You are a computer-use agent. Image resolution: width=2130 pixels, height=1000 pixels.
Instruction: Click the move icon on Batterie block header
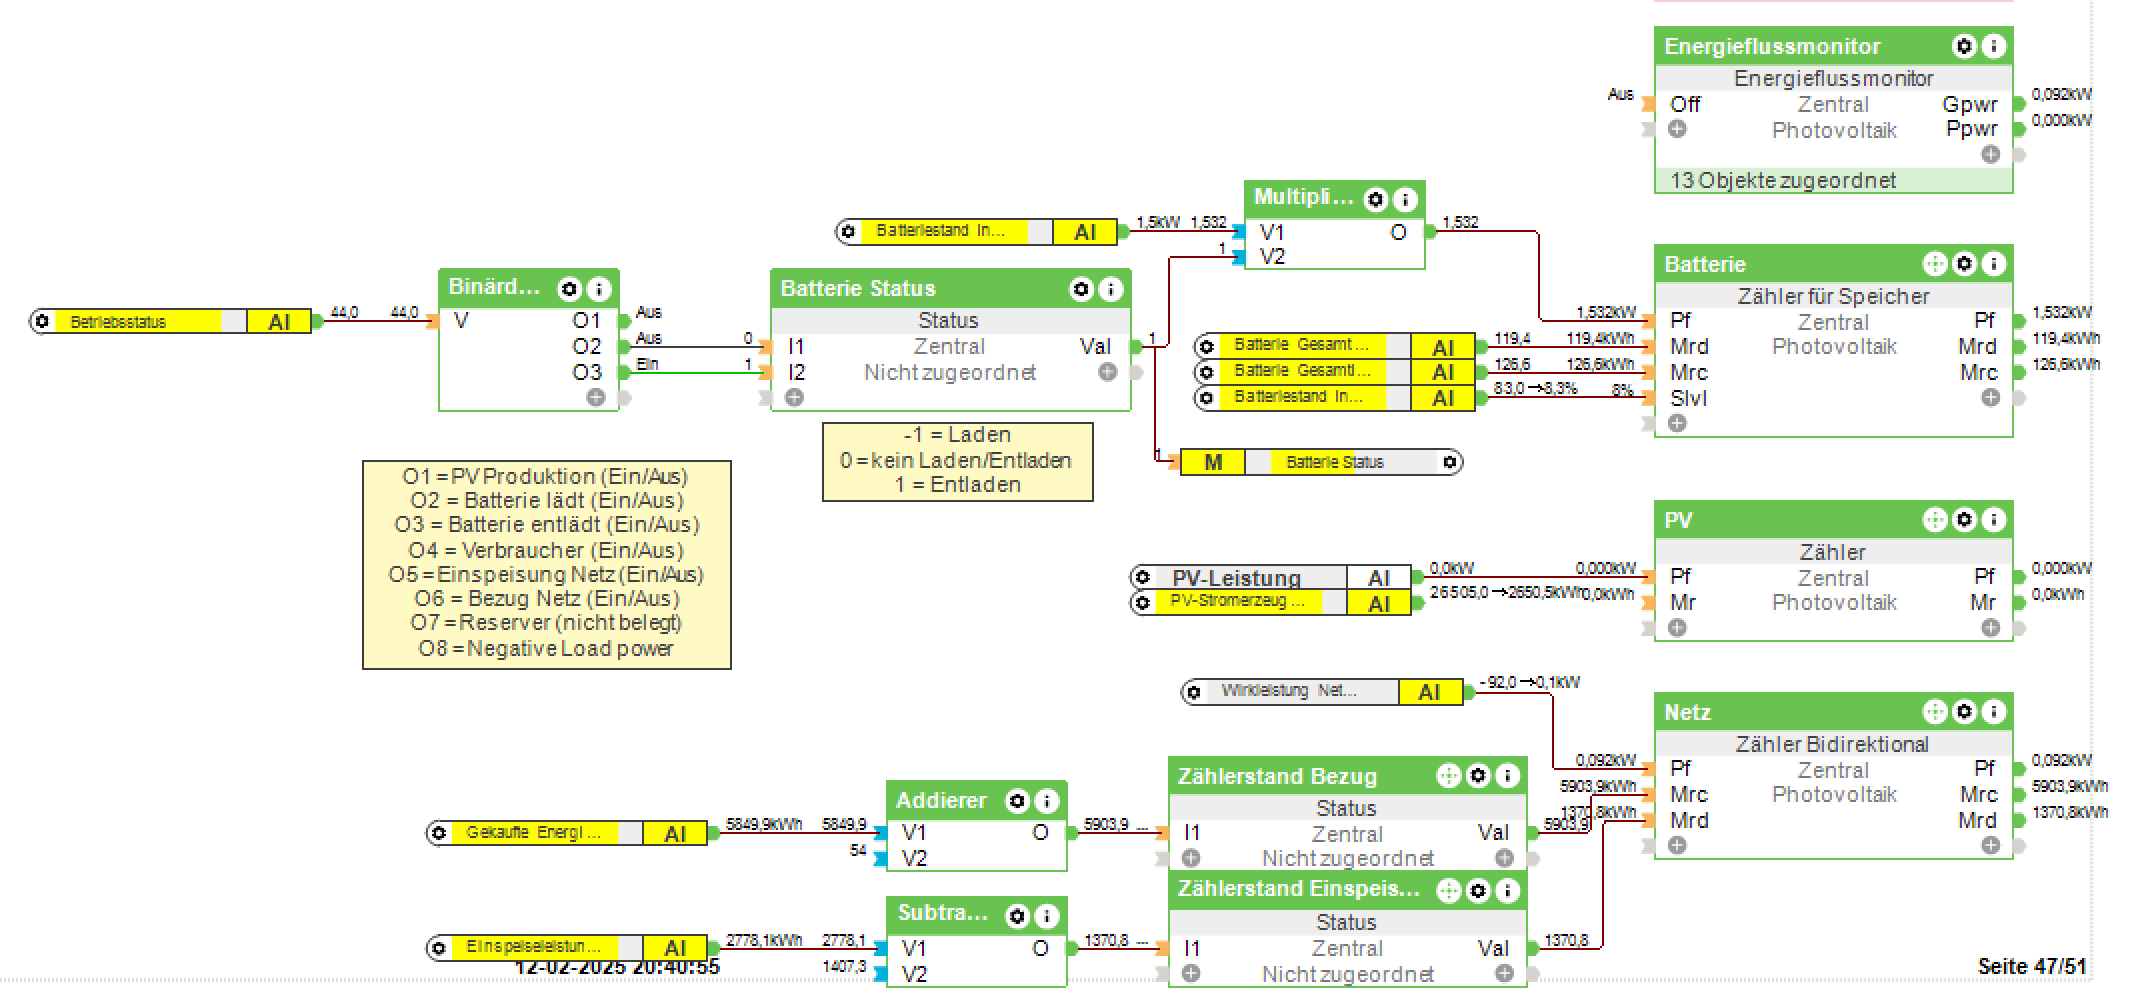tap(1935, 264)
